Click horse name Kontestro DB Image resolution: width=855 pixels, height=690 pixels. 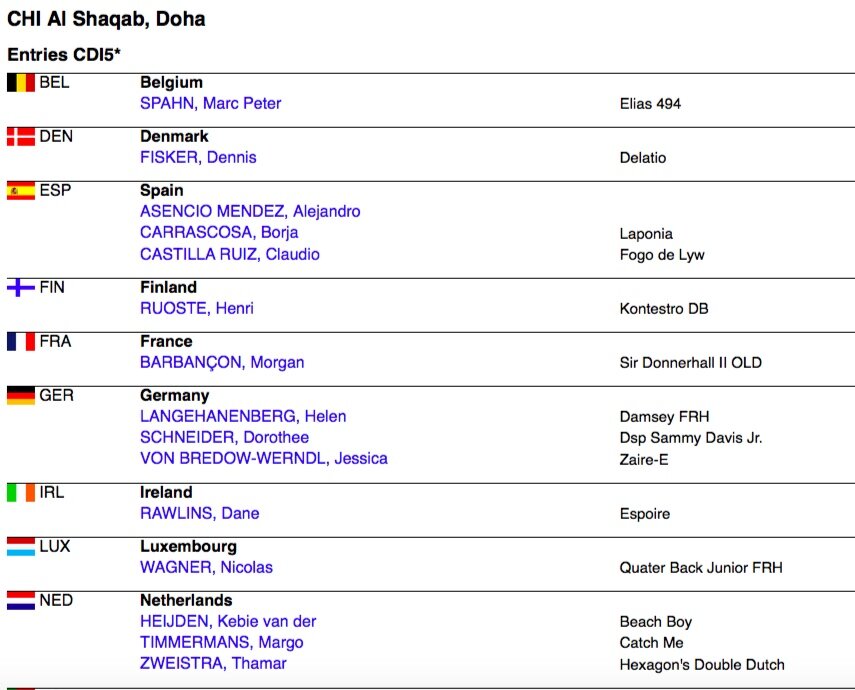coord(664,309)
